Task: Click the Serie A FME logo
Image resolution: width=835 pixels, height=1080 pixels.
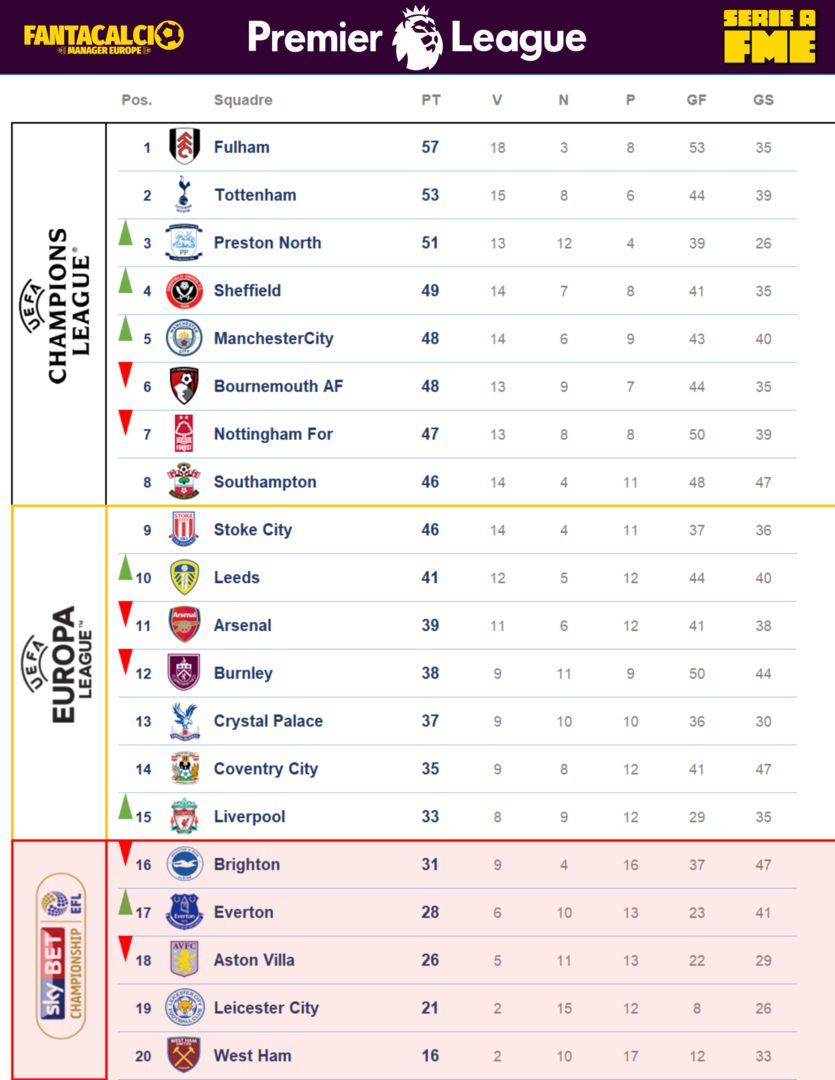Action: point(769,38)
